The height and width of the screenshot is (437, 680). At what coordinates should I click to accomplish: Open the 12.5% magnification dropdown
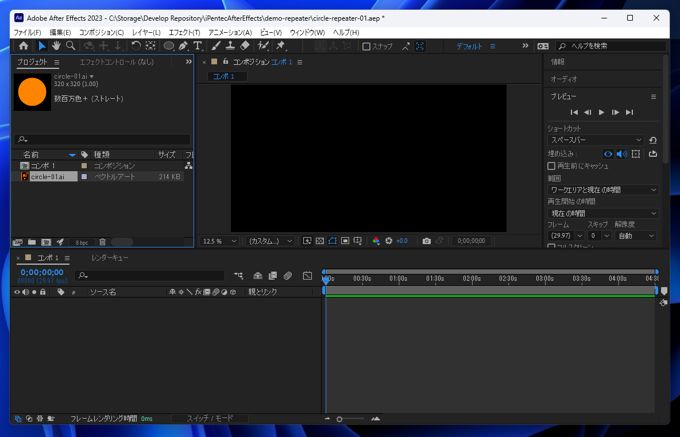pyautogui.click(x=219, y=241)
